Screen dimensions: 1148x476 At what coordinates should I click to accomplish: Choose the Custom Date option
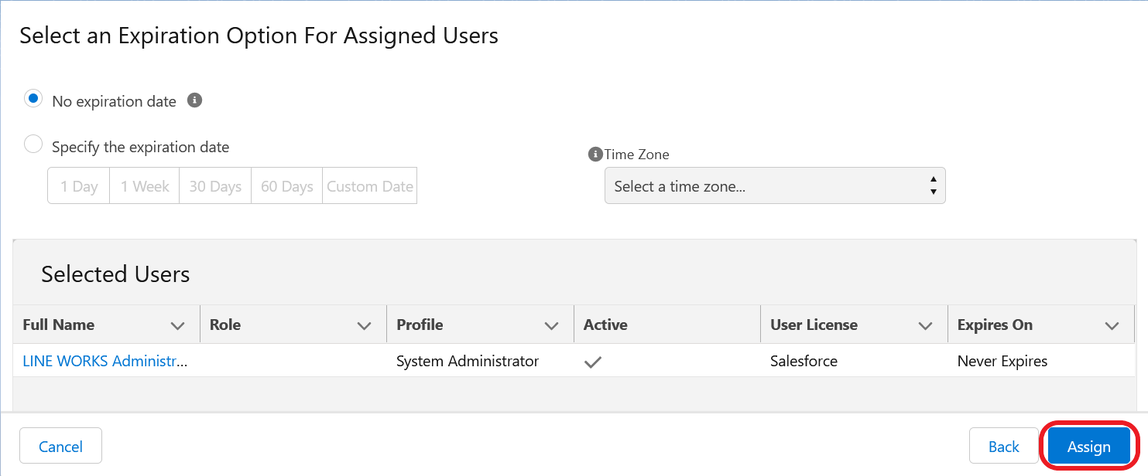[x=370, y=187]
